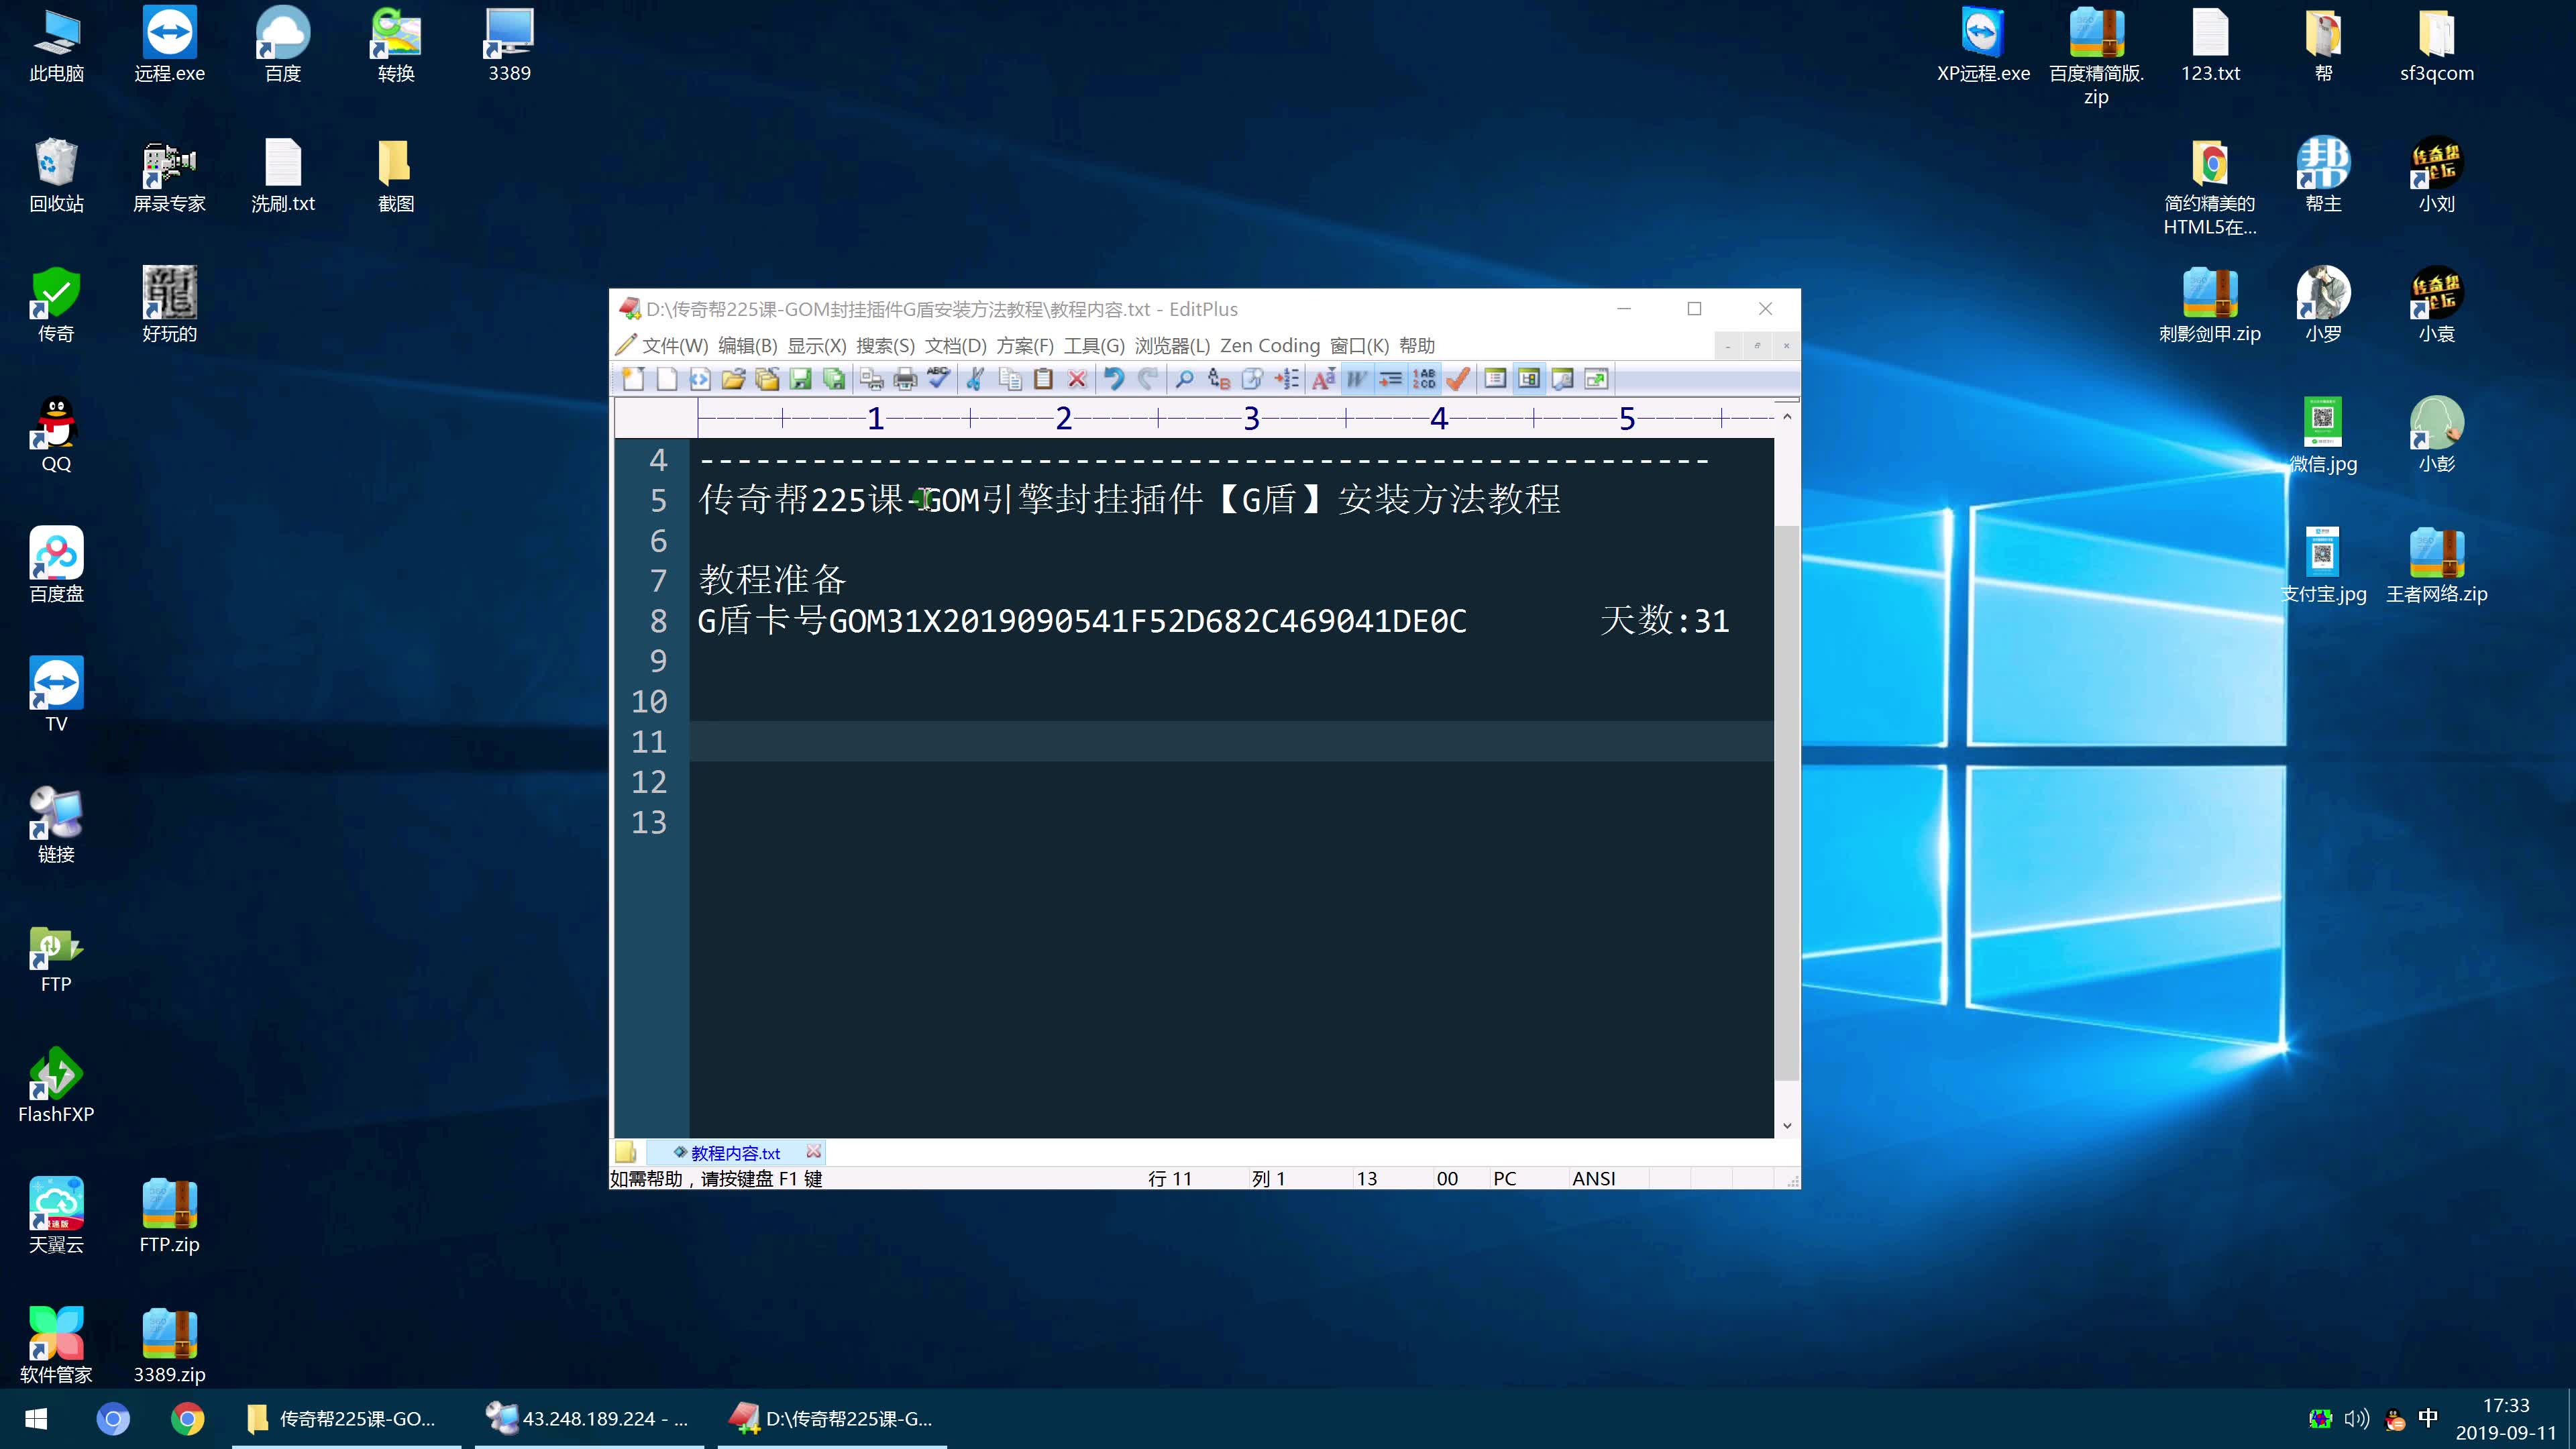Open the 工具(G) menu
Screen dimensions: 2576x1449
[1094, 346]
